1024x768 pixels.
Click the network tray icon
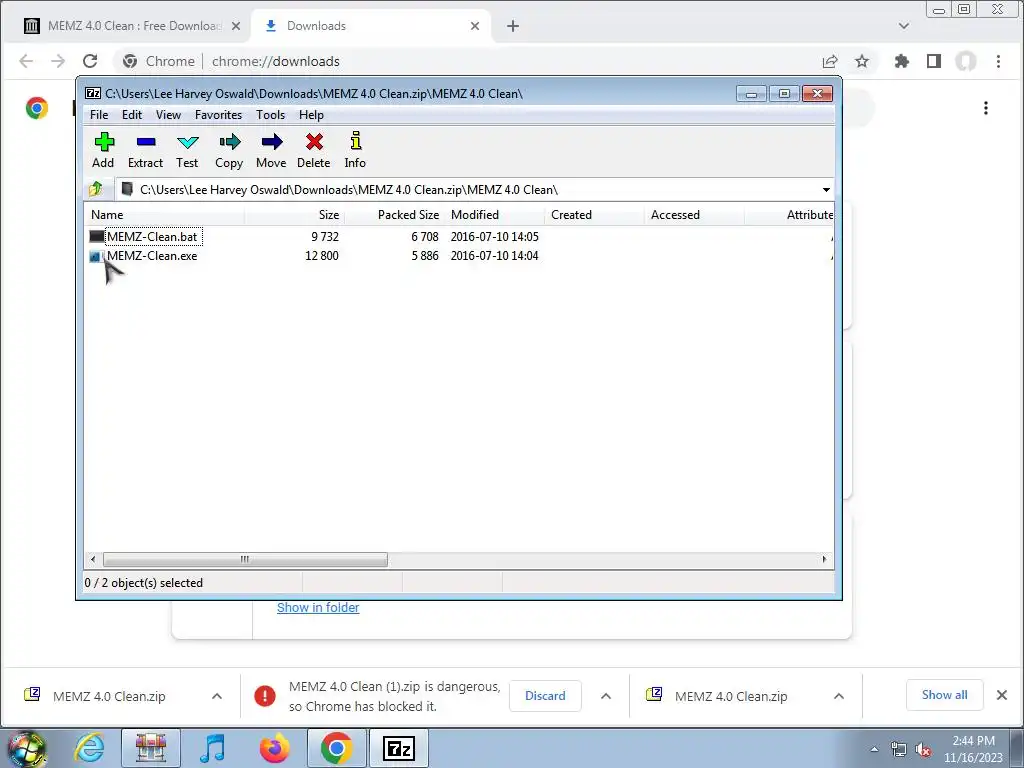[899, 749]
